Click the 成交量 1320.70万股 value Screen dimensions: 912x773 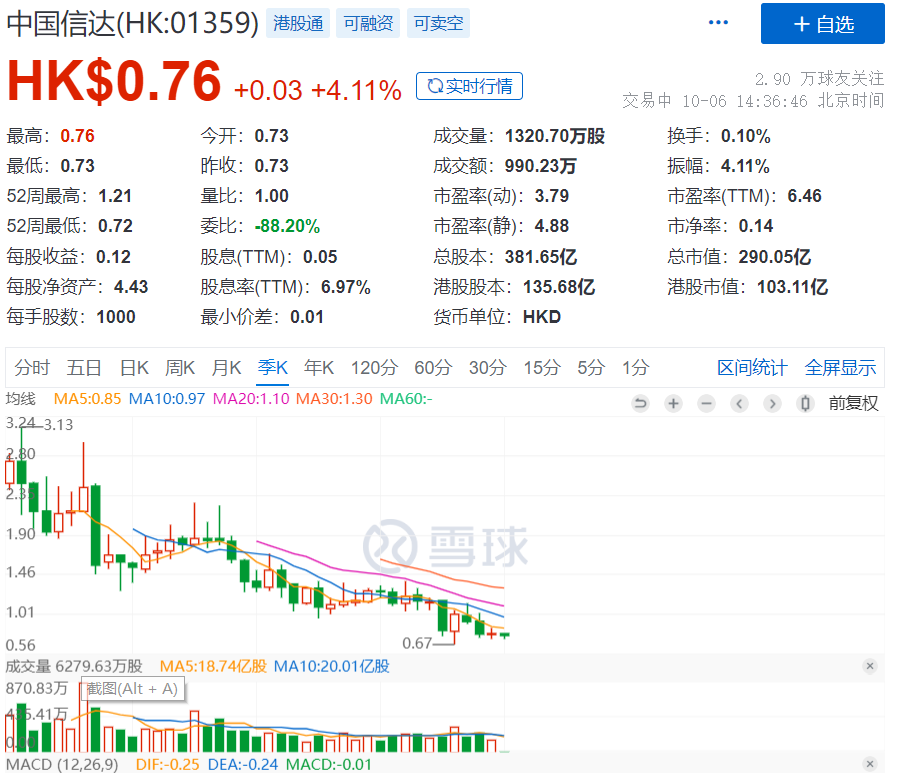[x=554, y=136]
